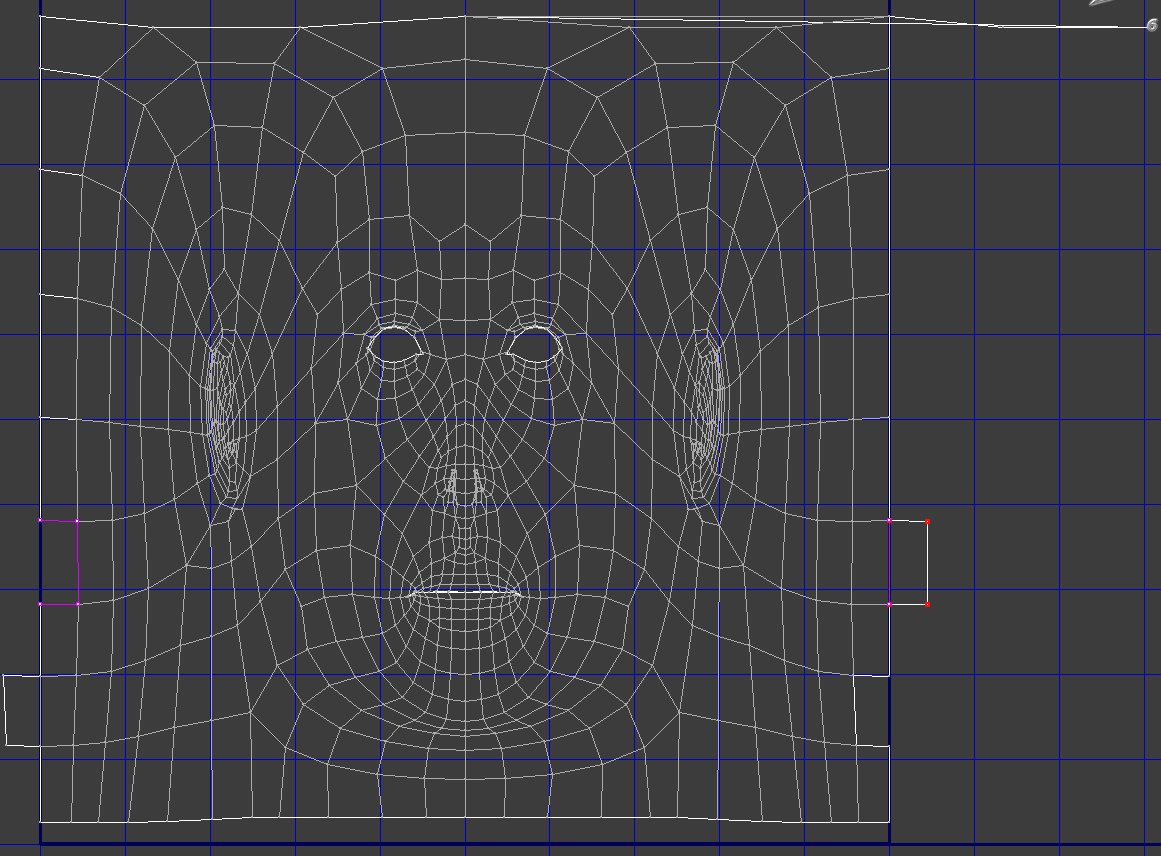Click the dense right ear mesh
This screenshot has height=856, width=1161.
pos(709,410)
